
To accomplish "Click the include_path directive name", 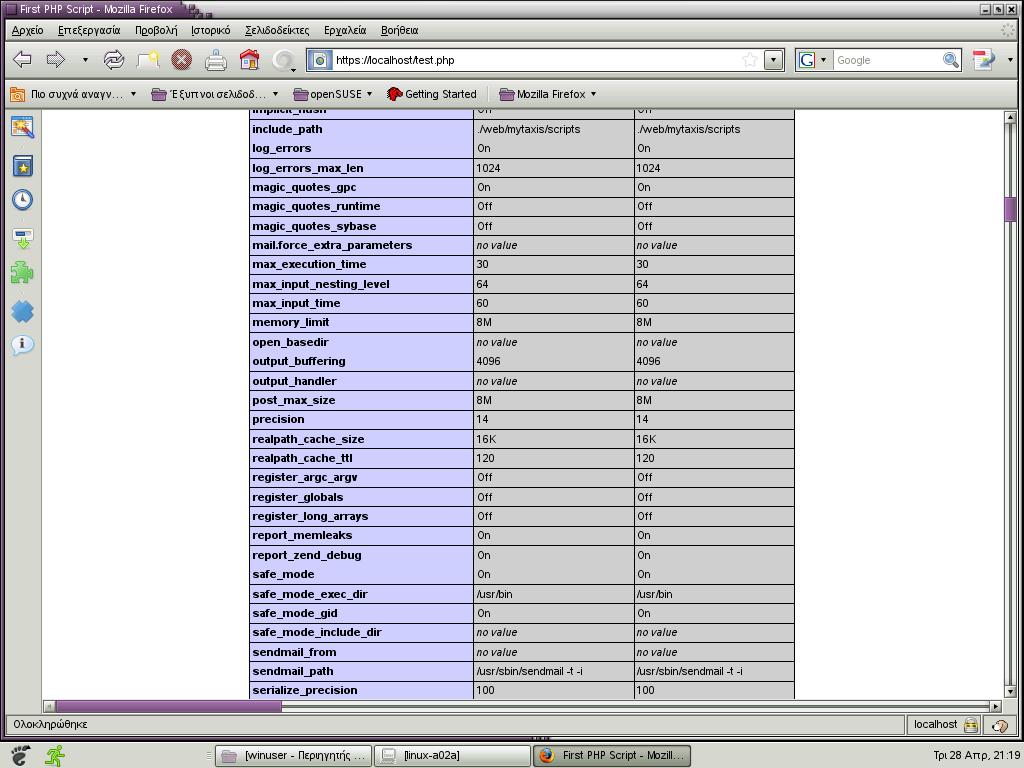I will (x=287, y=129).
